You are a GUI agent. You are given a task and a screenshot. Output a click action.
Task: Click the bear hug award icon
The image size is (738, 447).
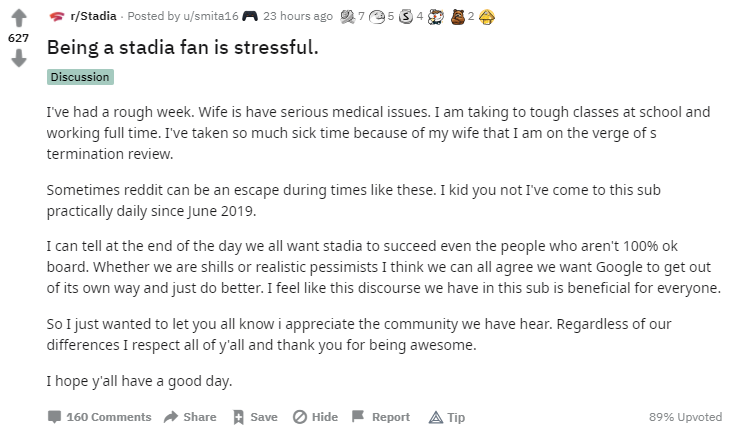click(457, 17)
